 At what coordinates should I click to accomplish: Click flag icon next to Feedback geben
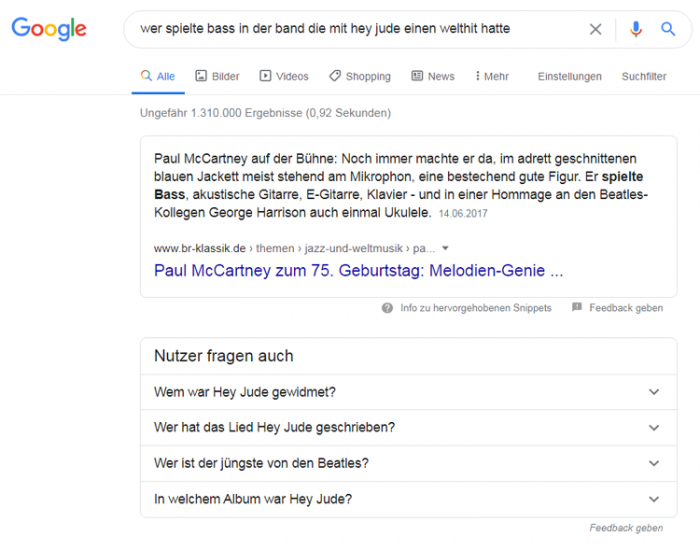coord(577,307)
